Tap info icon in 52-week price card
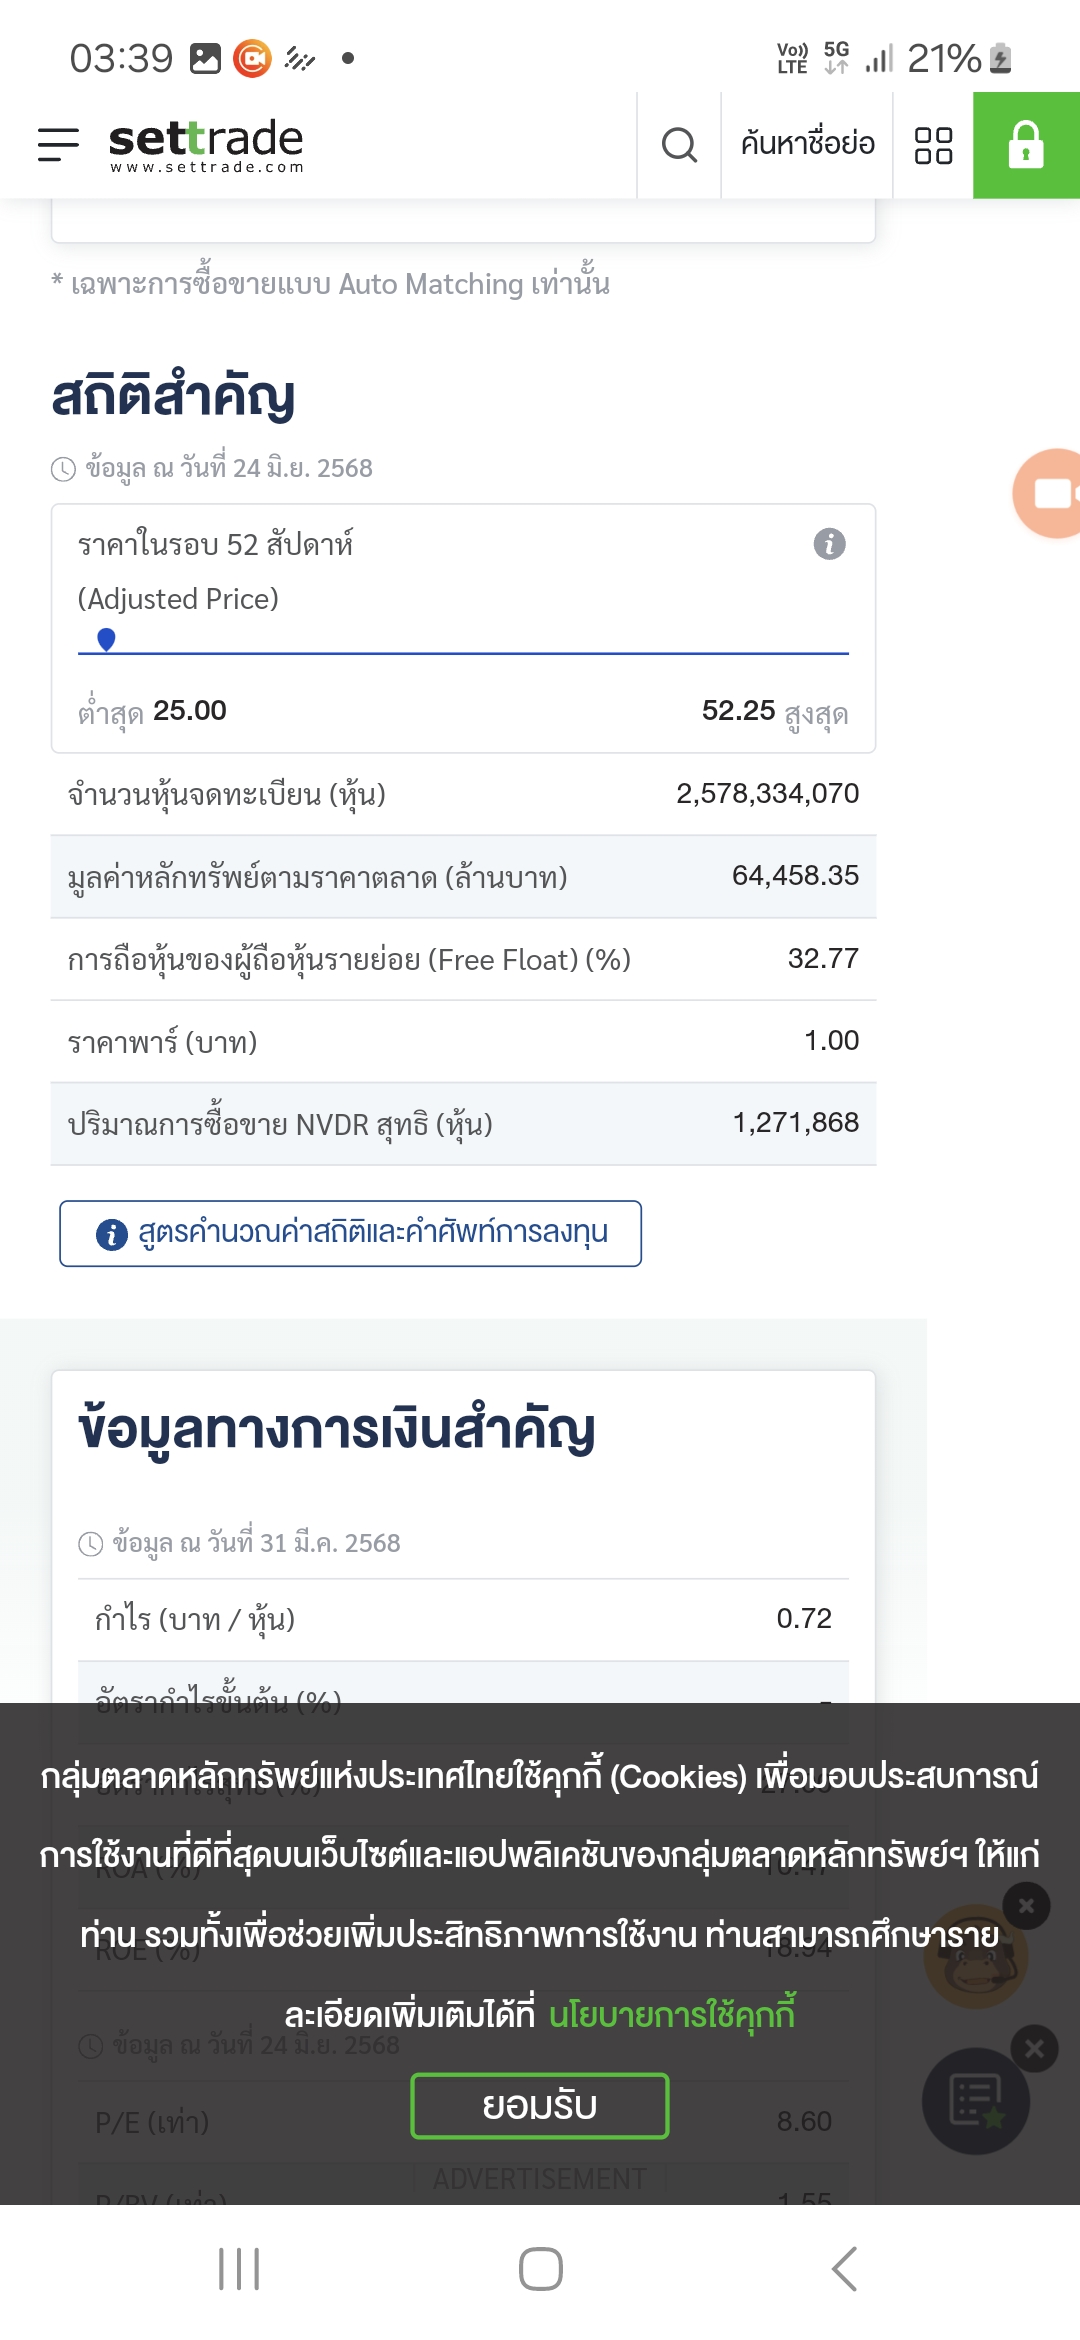The width and height of the screenshot is (1080, 2340). 829,544
